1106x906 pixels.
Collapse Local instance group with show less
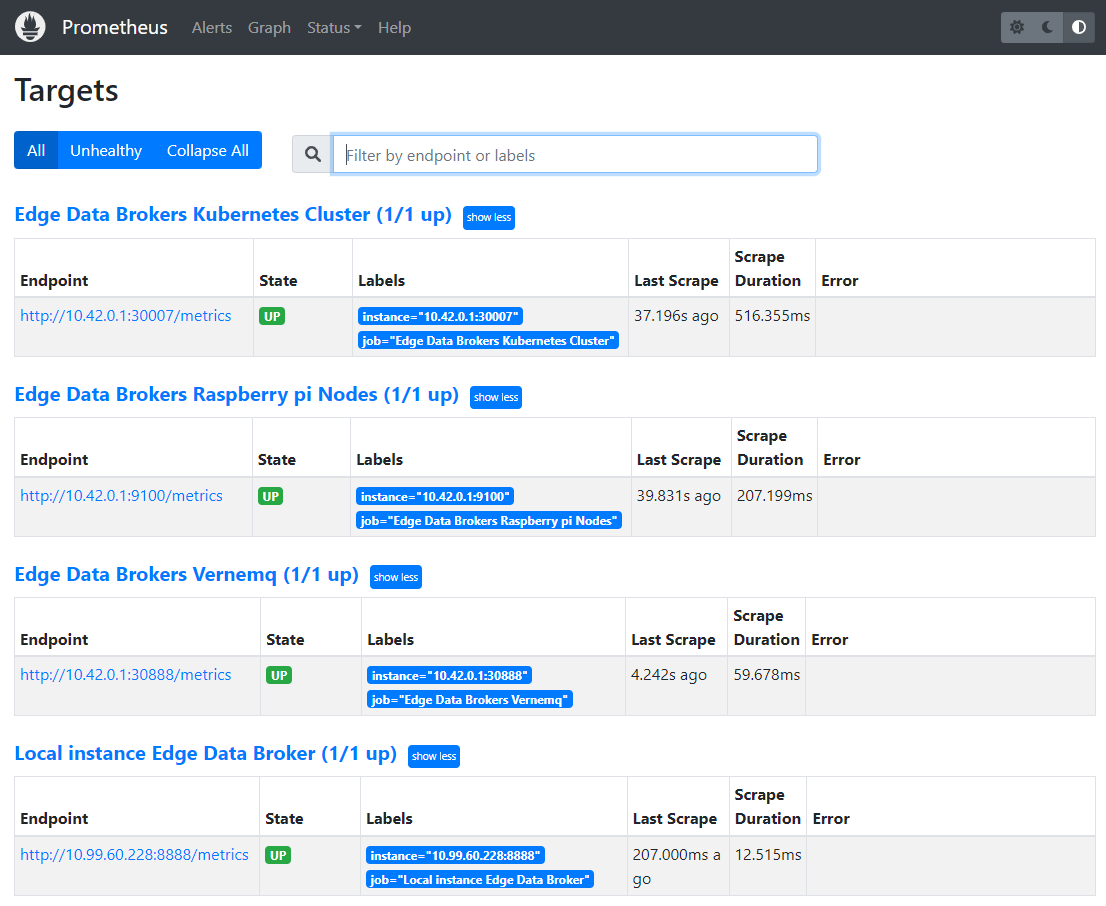coord(434,756)
